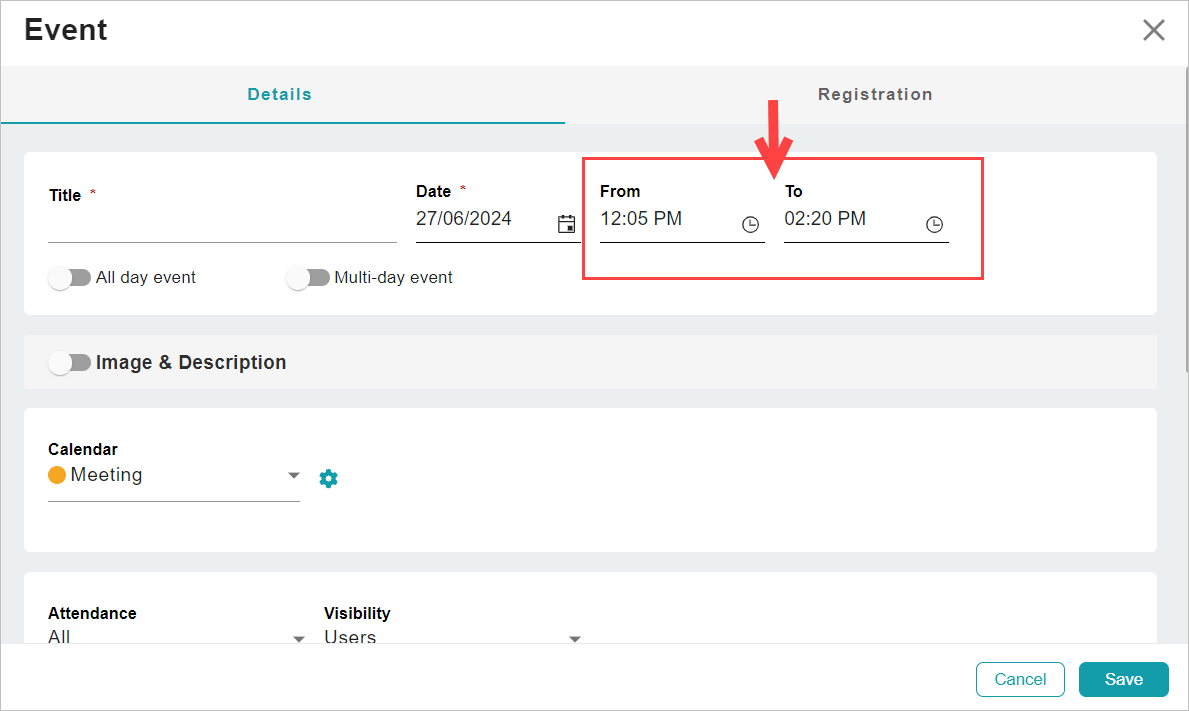Image resolution: width=1189 pixels, height=711 pixels.
Task: Turn on Image & Description toggle
Action: pyautogui.click(x=70, y=363)
